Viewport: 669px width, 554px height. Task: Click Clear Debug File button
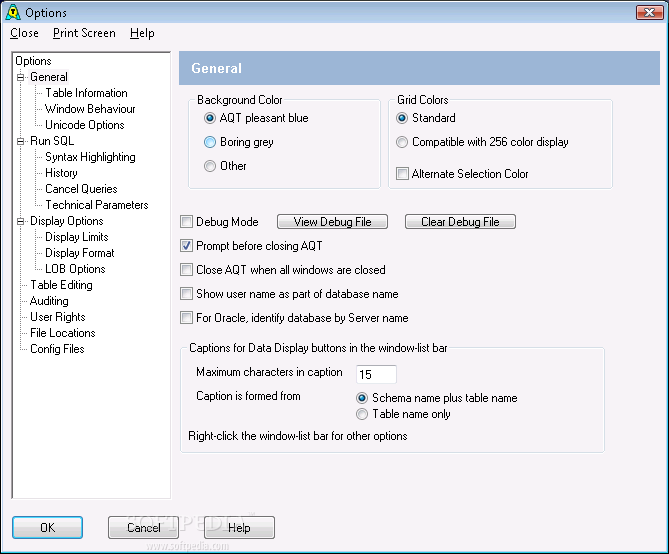click(460, 222)
